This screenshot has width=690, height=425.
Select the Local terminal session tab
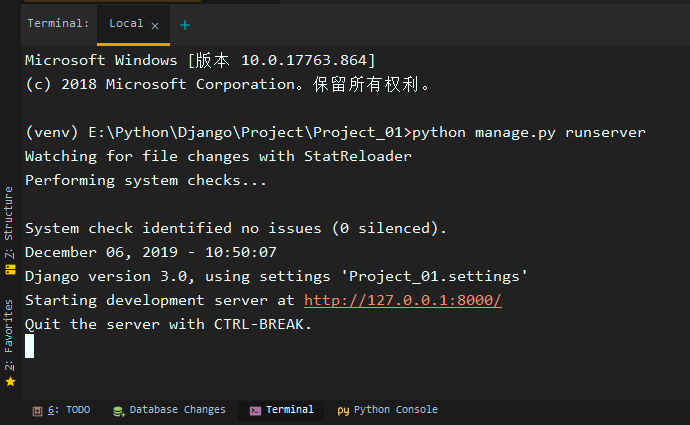pyautogui.click(x=126, y=23)
